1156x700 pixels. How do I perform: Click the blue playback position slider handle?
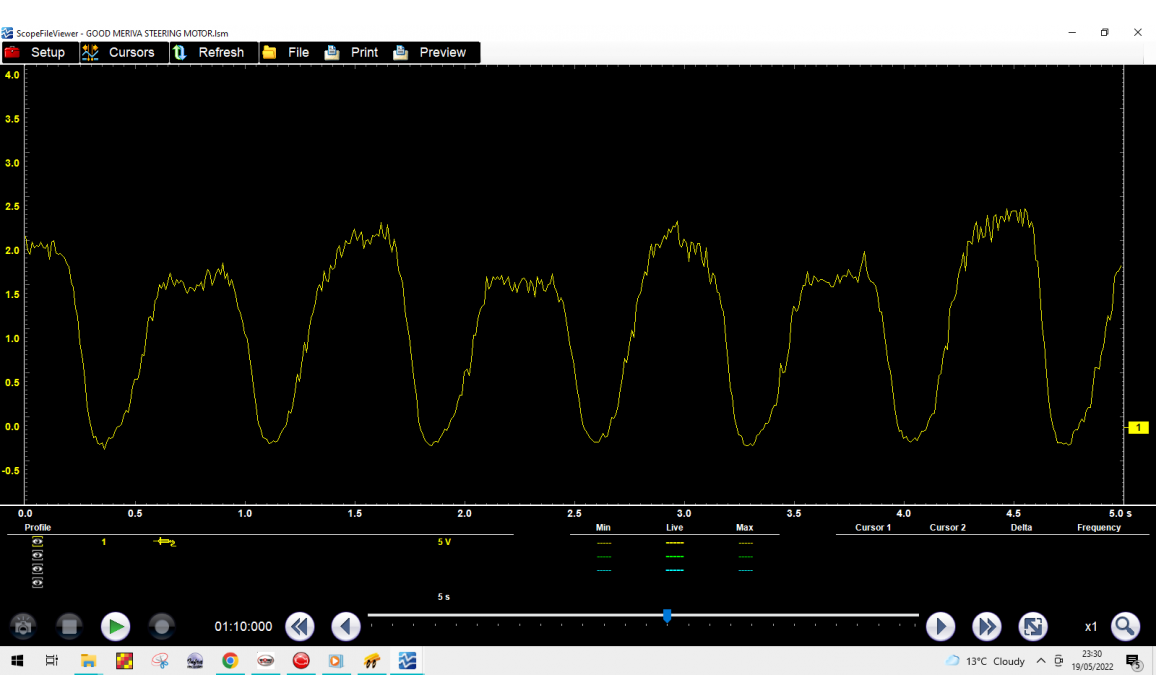tap(667, 616)
